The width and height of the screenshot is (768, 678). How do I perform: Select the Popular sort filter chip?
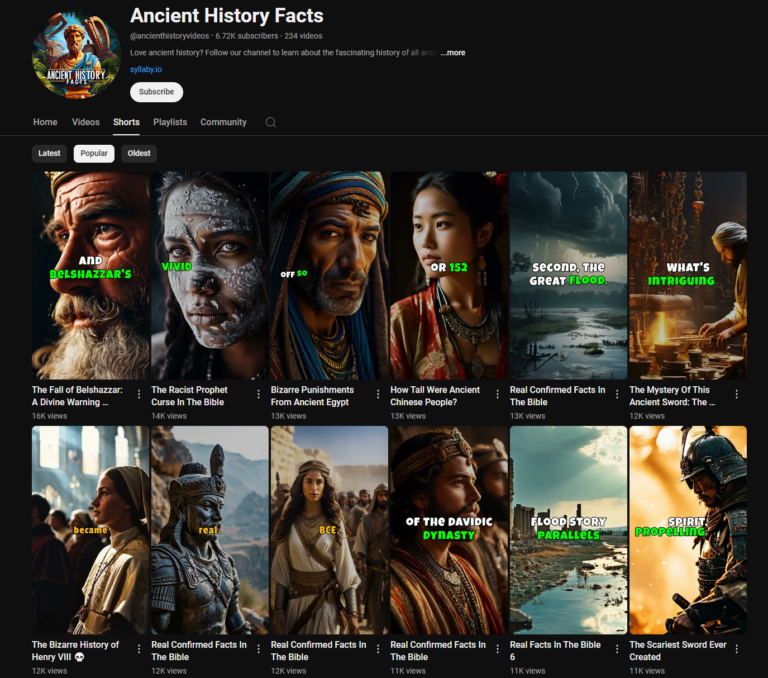(x=94, y=154)
